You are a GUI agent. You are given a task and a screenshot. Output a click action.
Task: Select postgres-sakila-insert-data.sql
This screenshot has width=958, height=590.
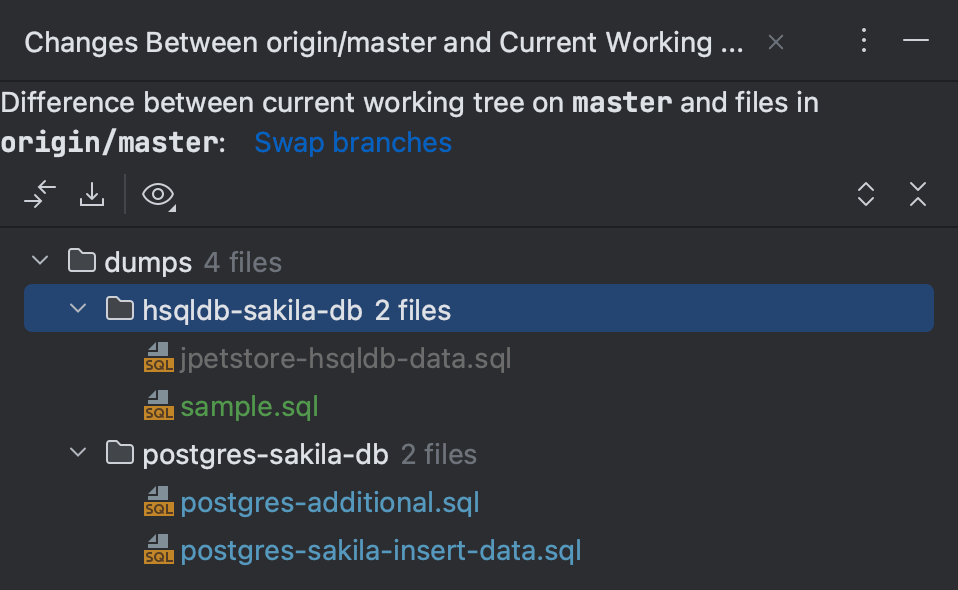tap(380, 550)
